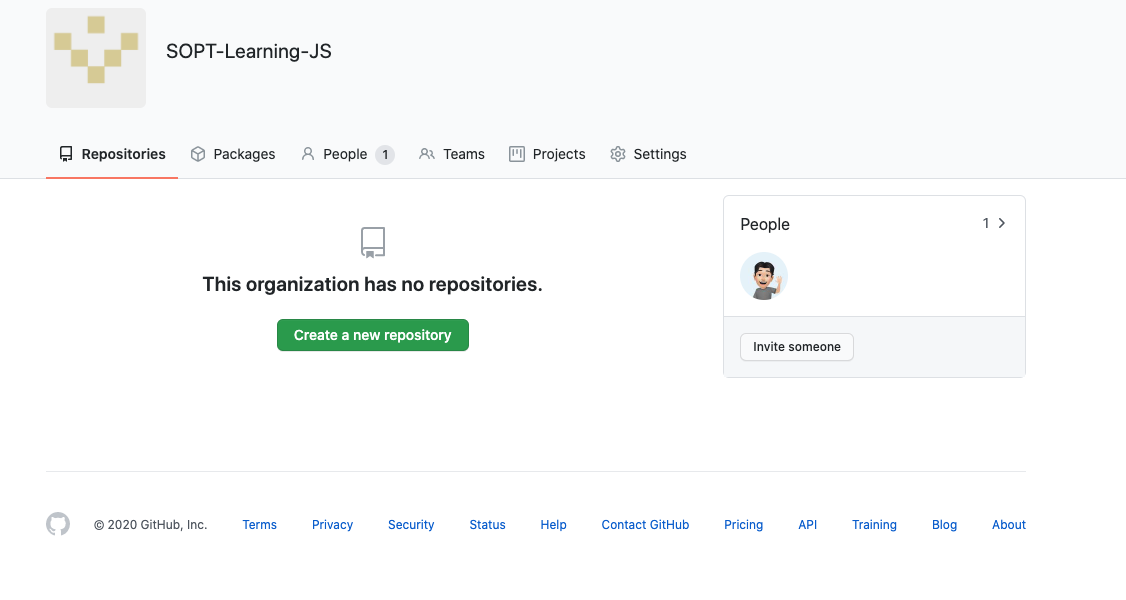Click the Settings gear icon
The height and width of the screenshot is (600, 1126).
pyautogui.click(x=618, y=154)
